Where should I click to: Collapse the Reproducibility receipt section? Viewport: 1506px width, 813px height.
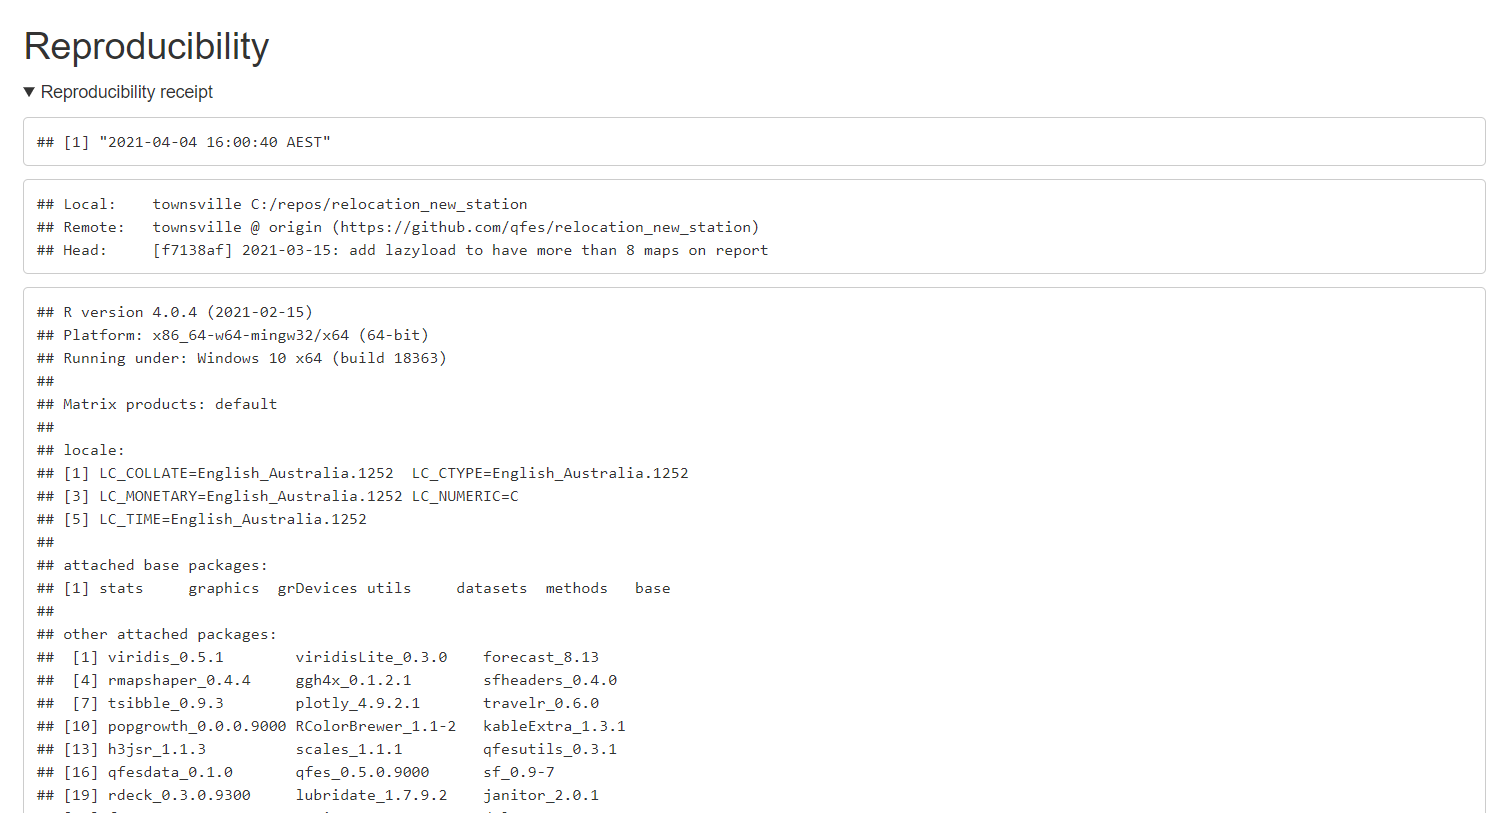pyautogui.click(x=120, y=91)
